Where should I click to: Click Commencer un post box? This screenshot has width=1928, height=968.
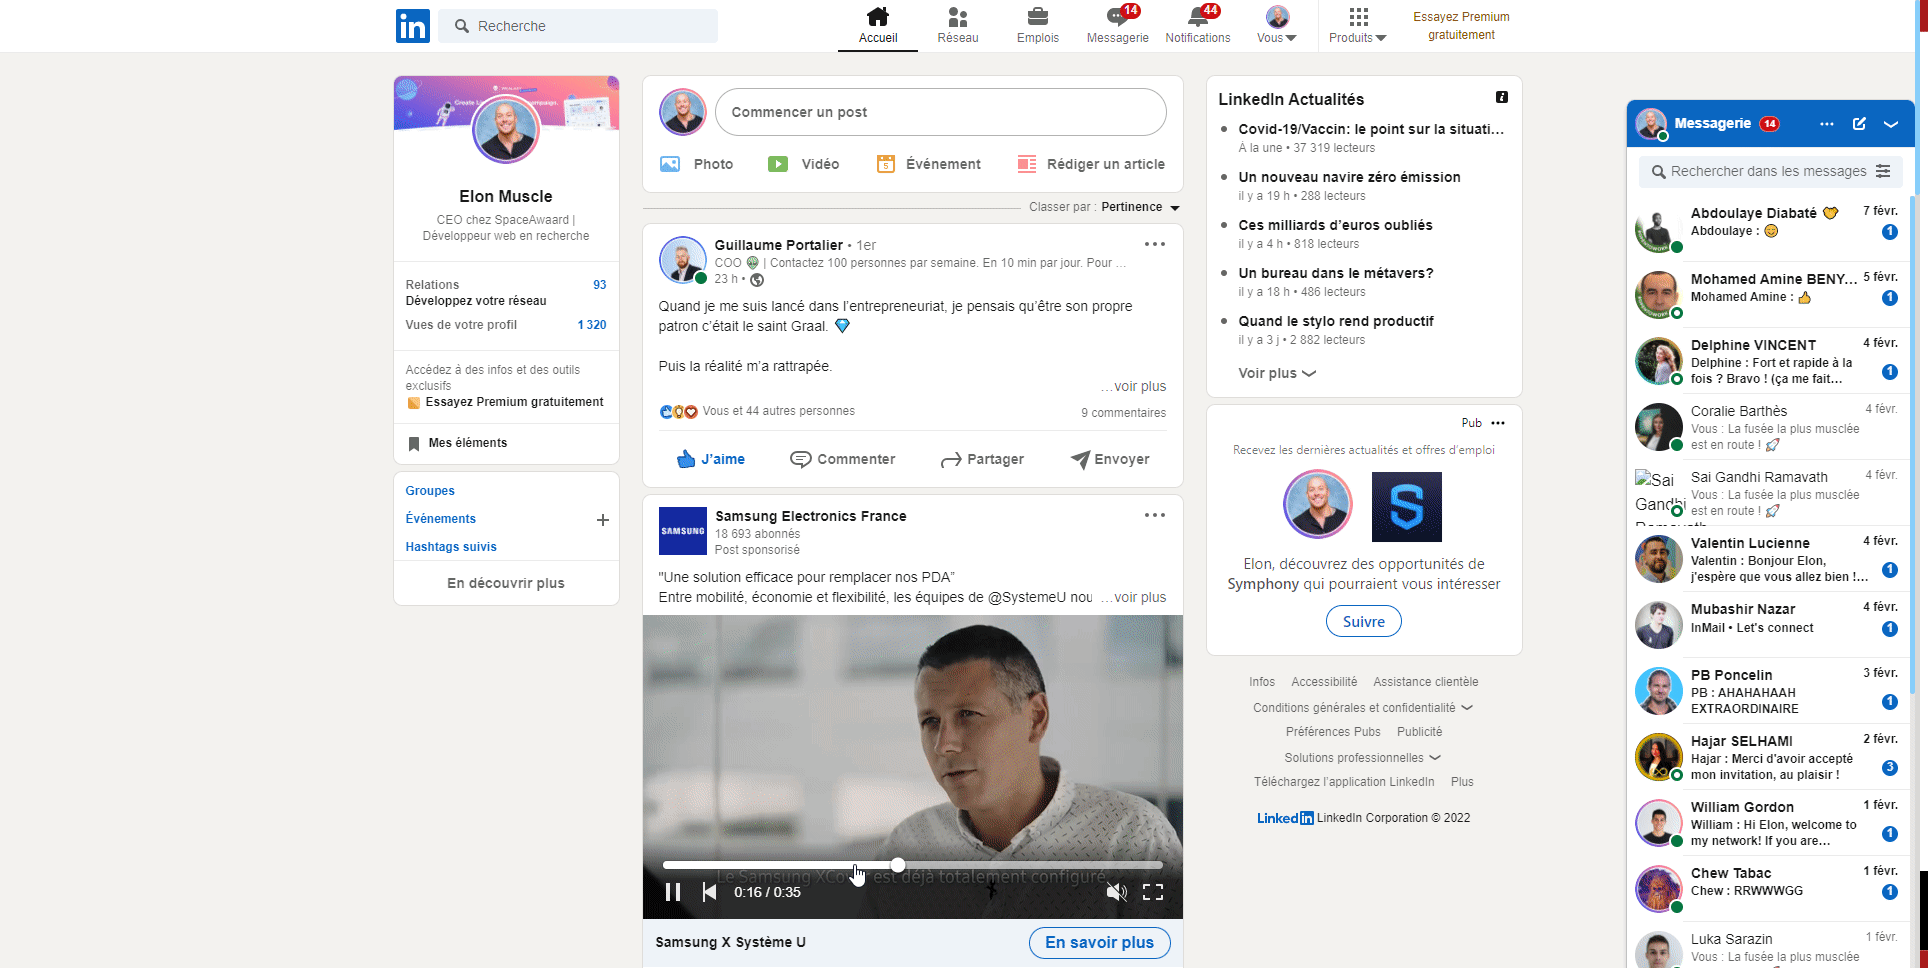940,112
